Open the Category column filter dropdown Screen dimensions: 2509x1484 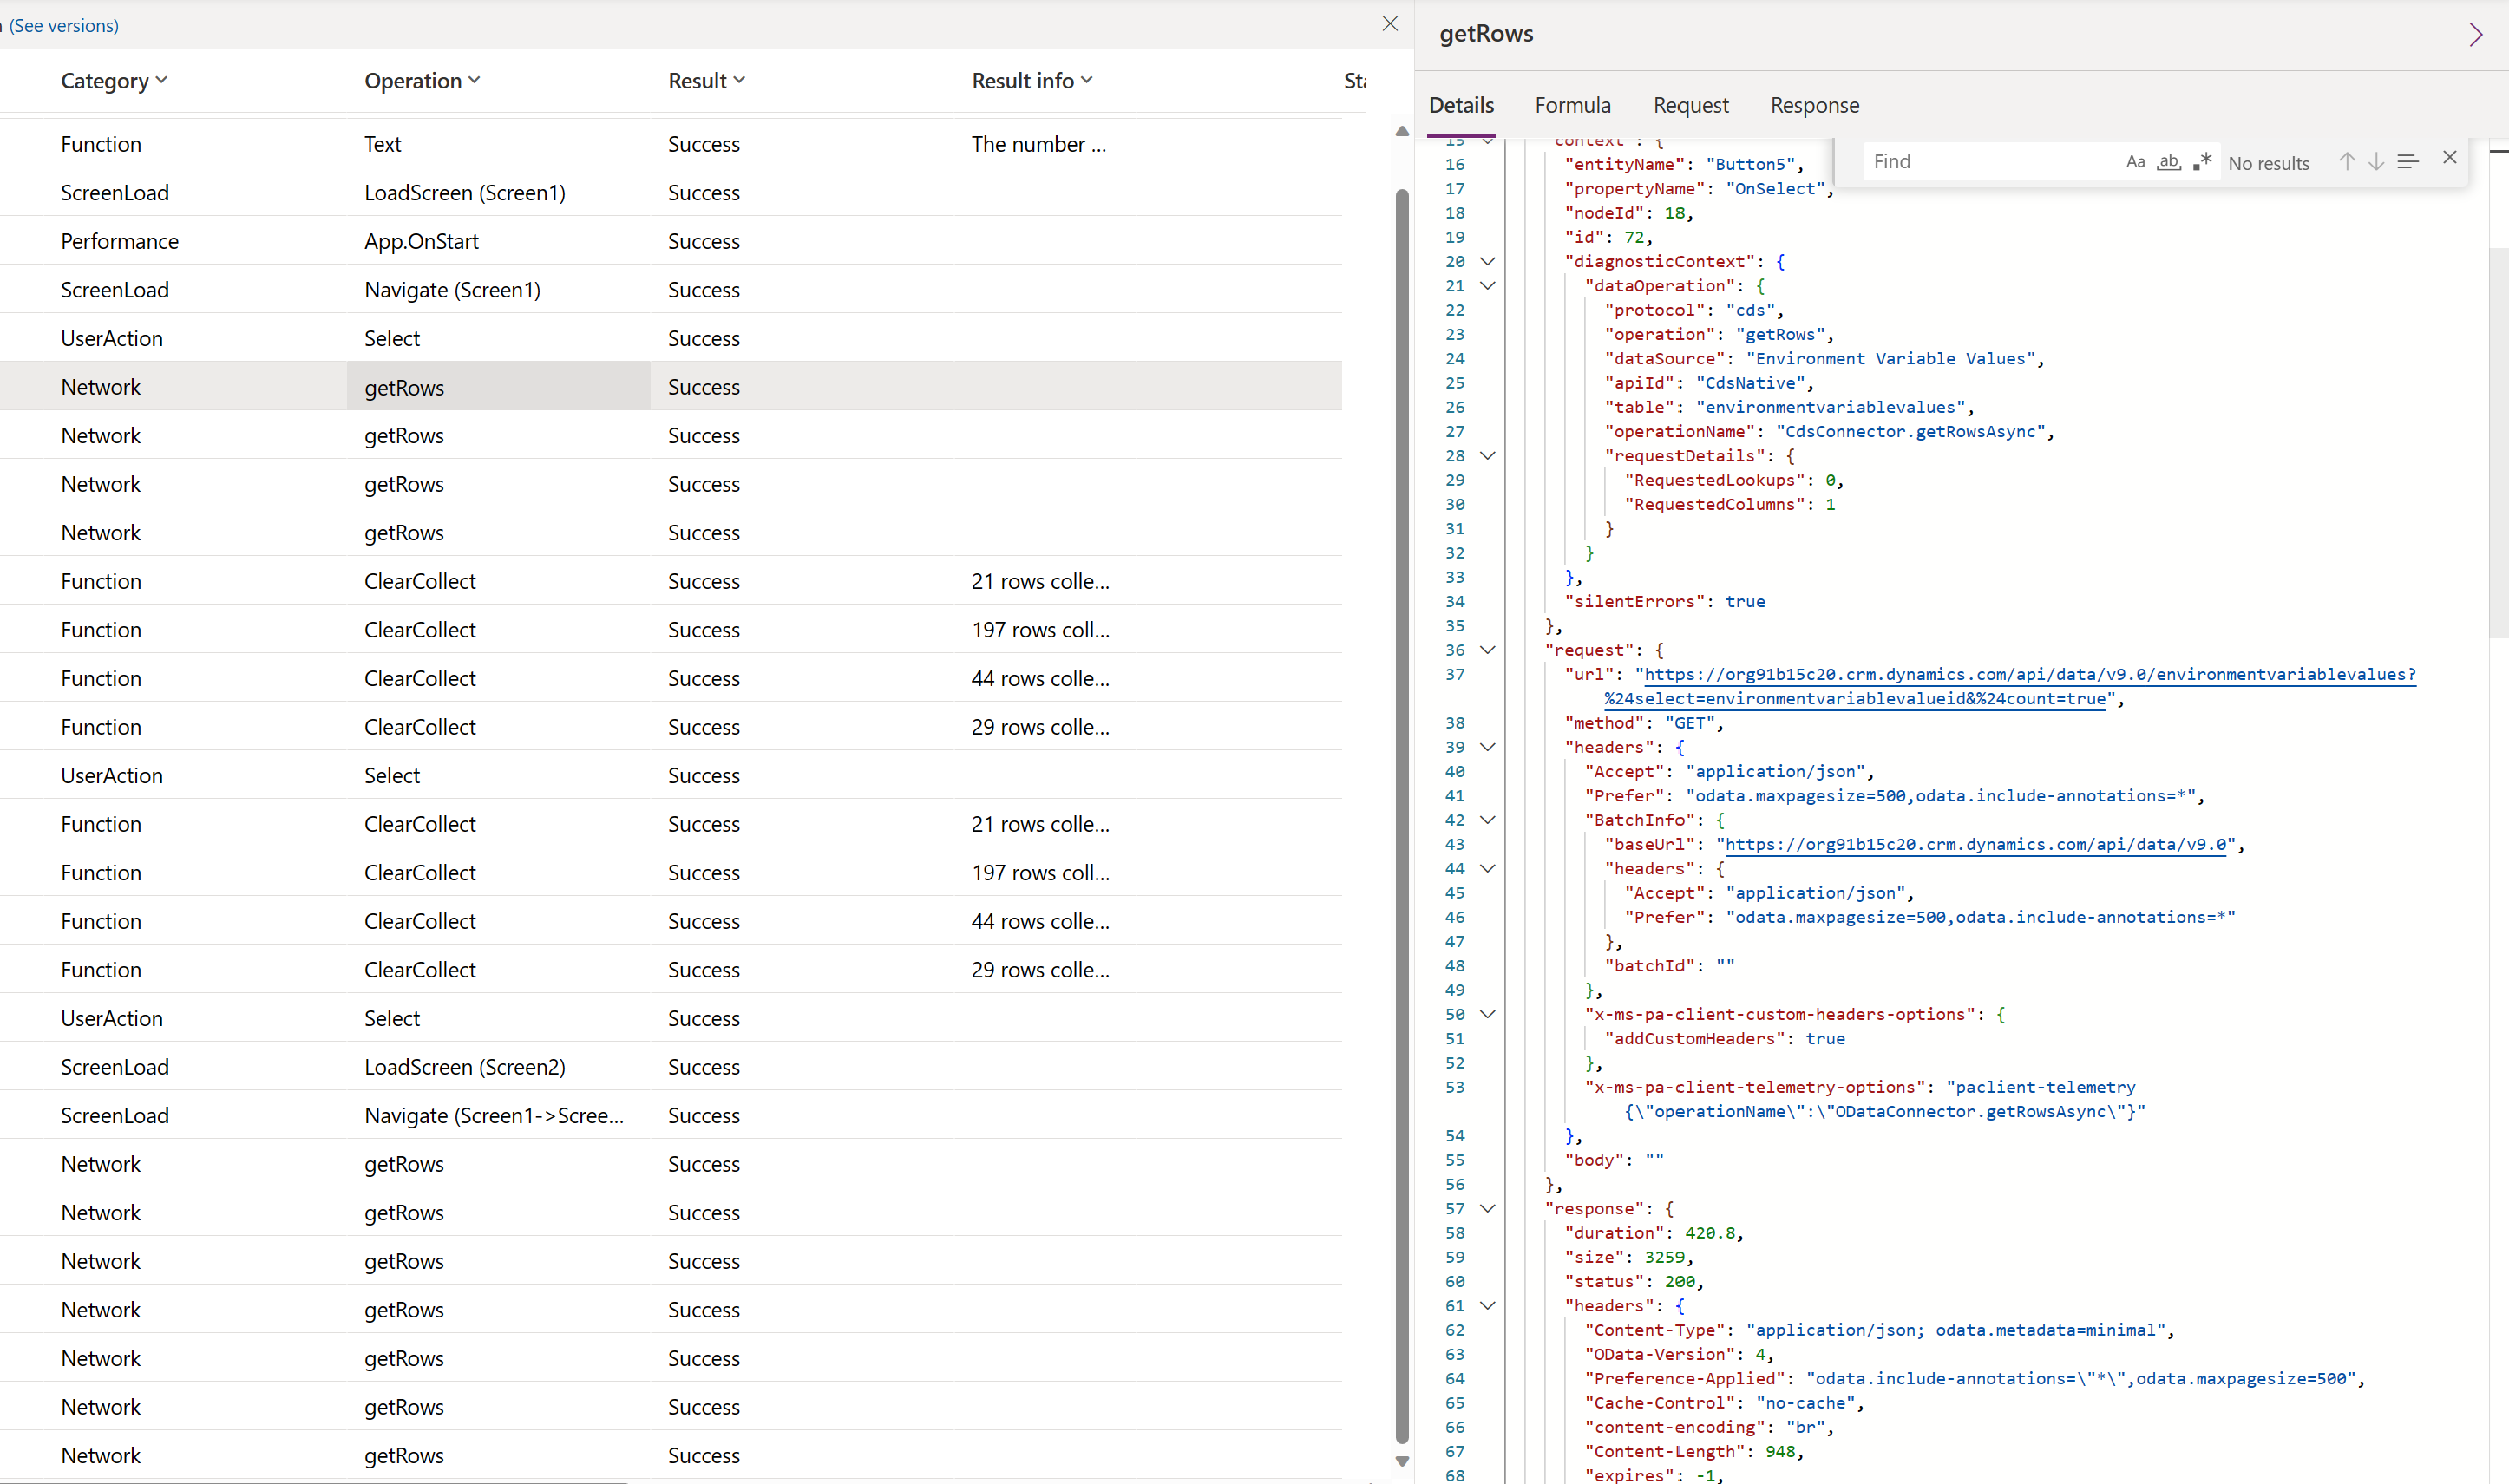(x=164, y=80)
